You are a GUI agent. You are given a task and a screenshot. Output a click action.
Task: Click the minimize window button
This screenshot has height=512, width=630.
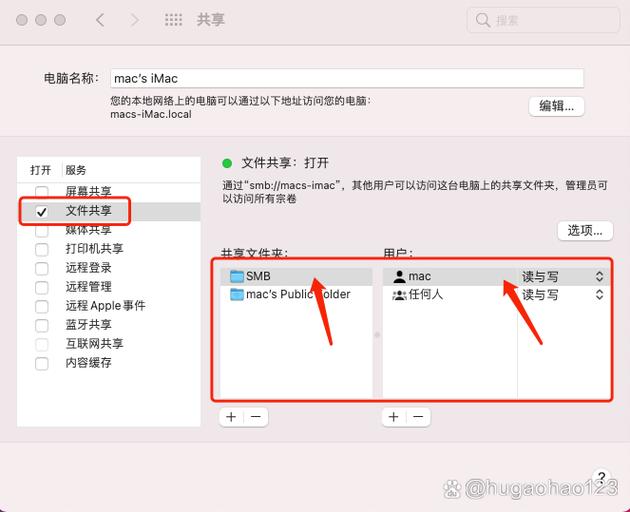(41, 20)
